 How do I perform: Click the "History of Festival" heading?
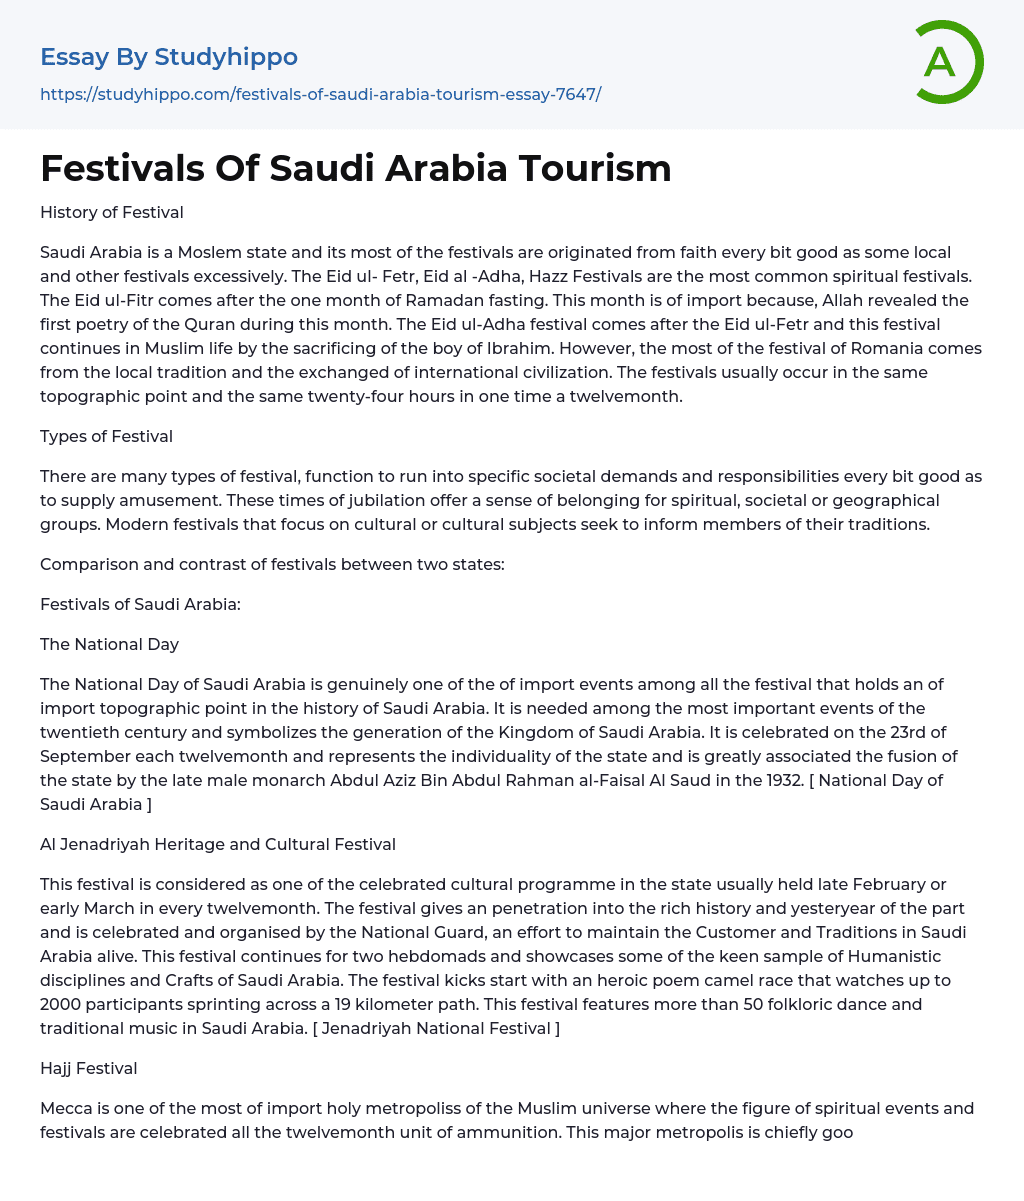[x=111, y=212]
